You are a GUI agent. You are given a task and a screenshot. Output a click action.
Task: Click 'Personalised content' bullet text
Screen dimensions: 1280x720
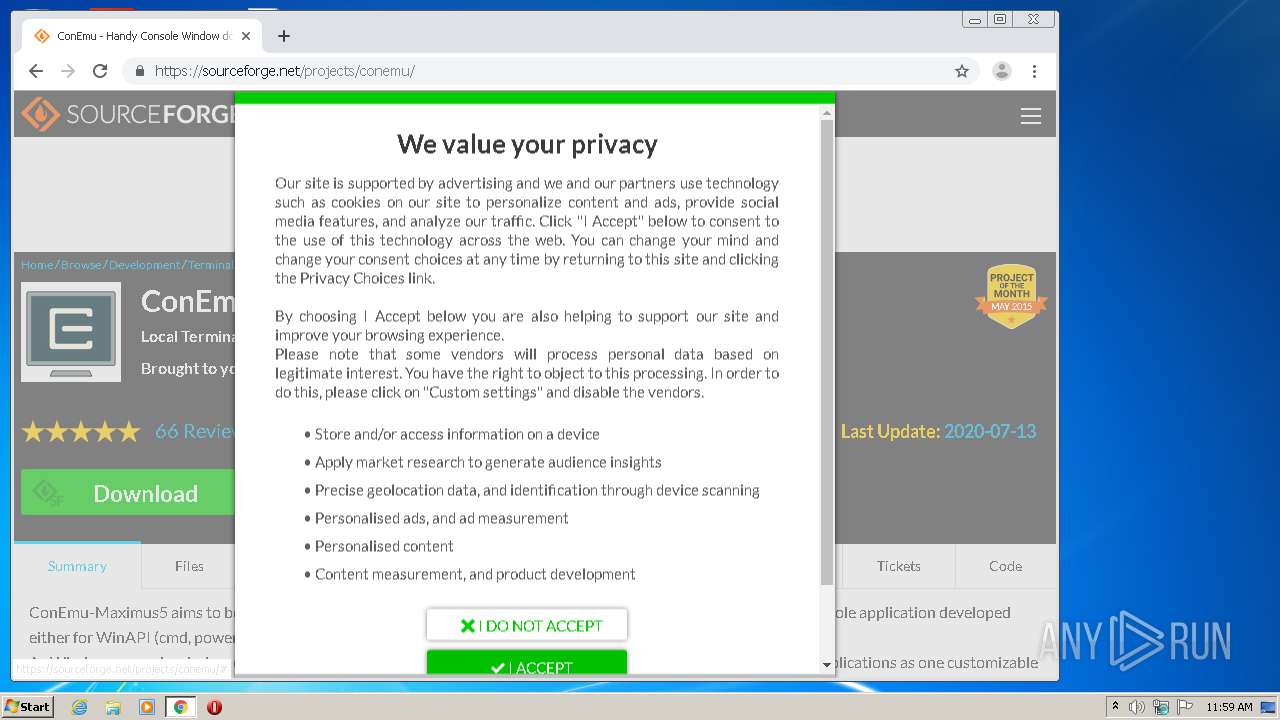[x=384, y=546]
